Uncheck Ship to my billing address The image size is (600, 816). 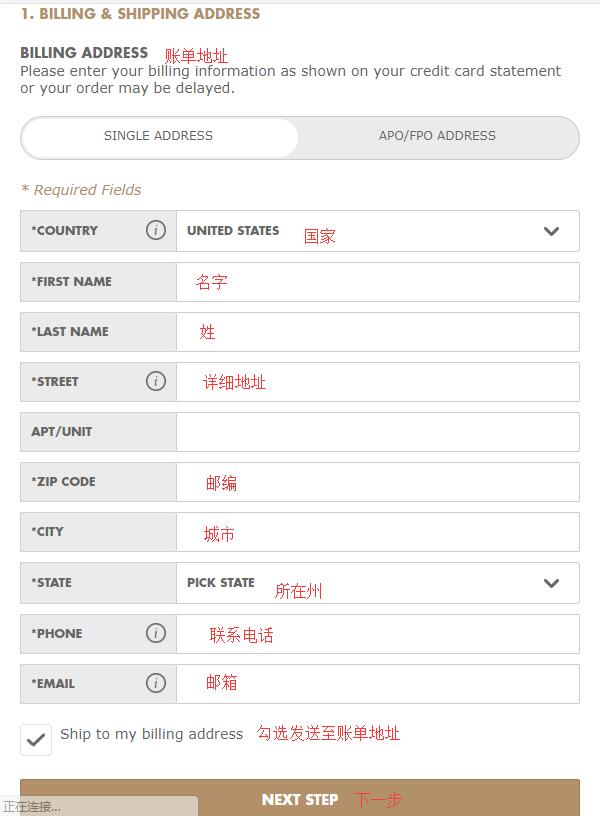[36, 740]
